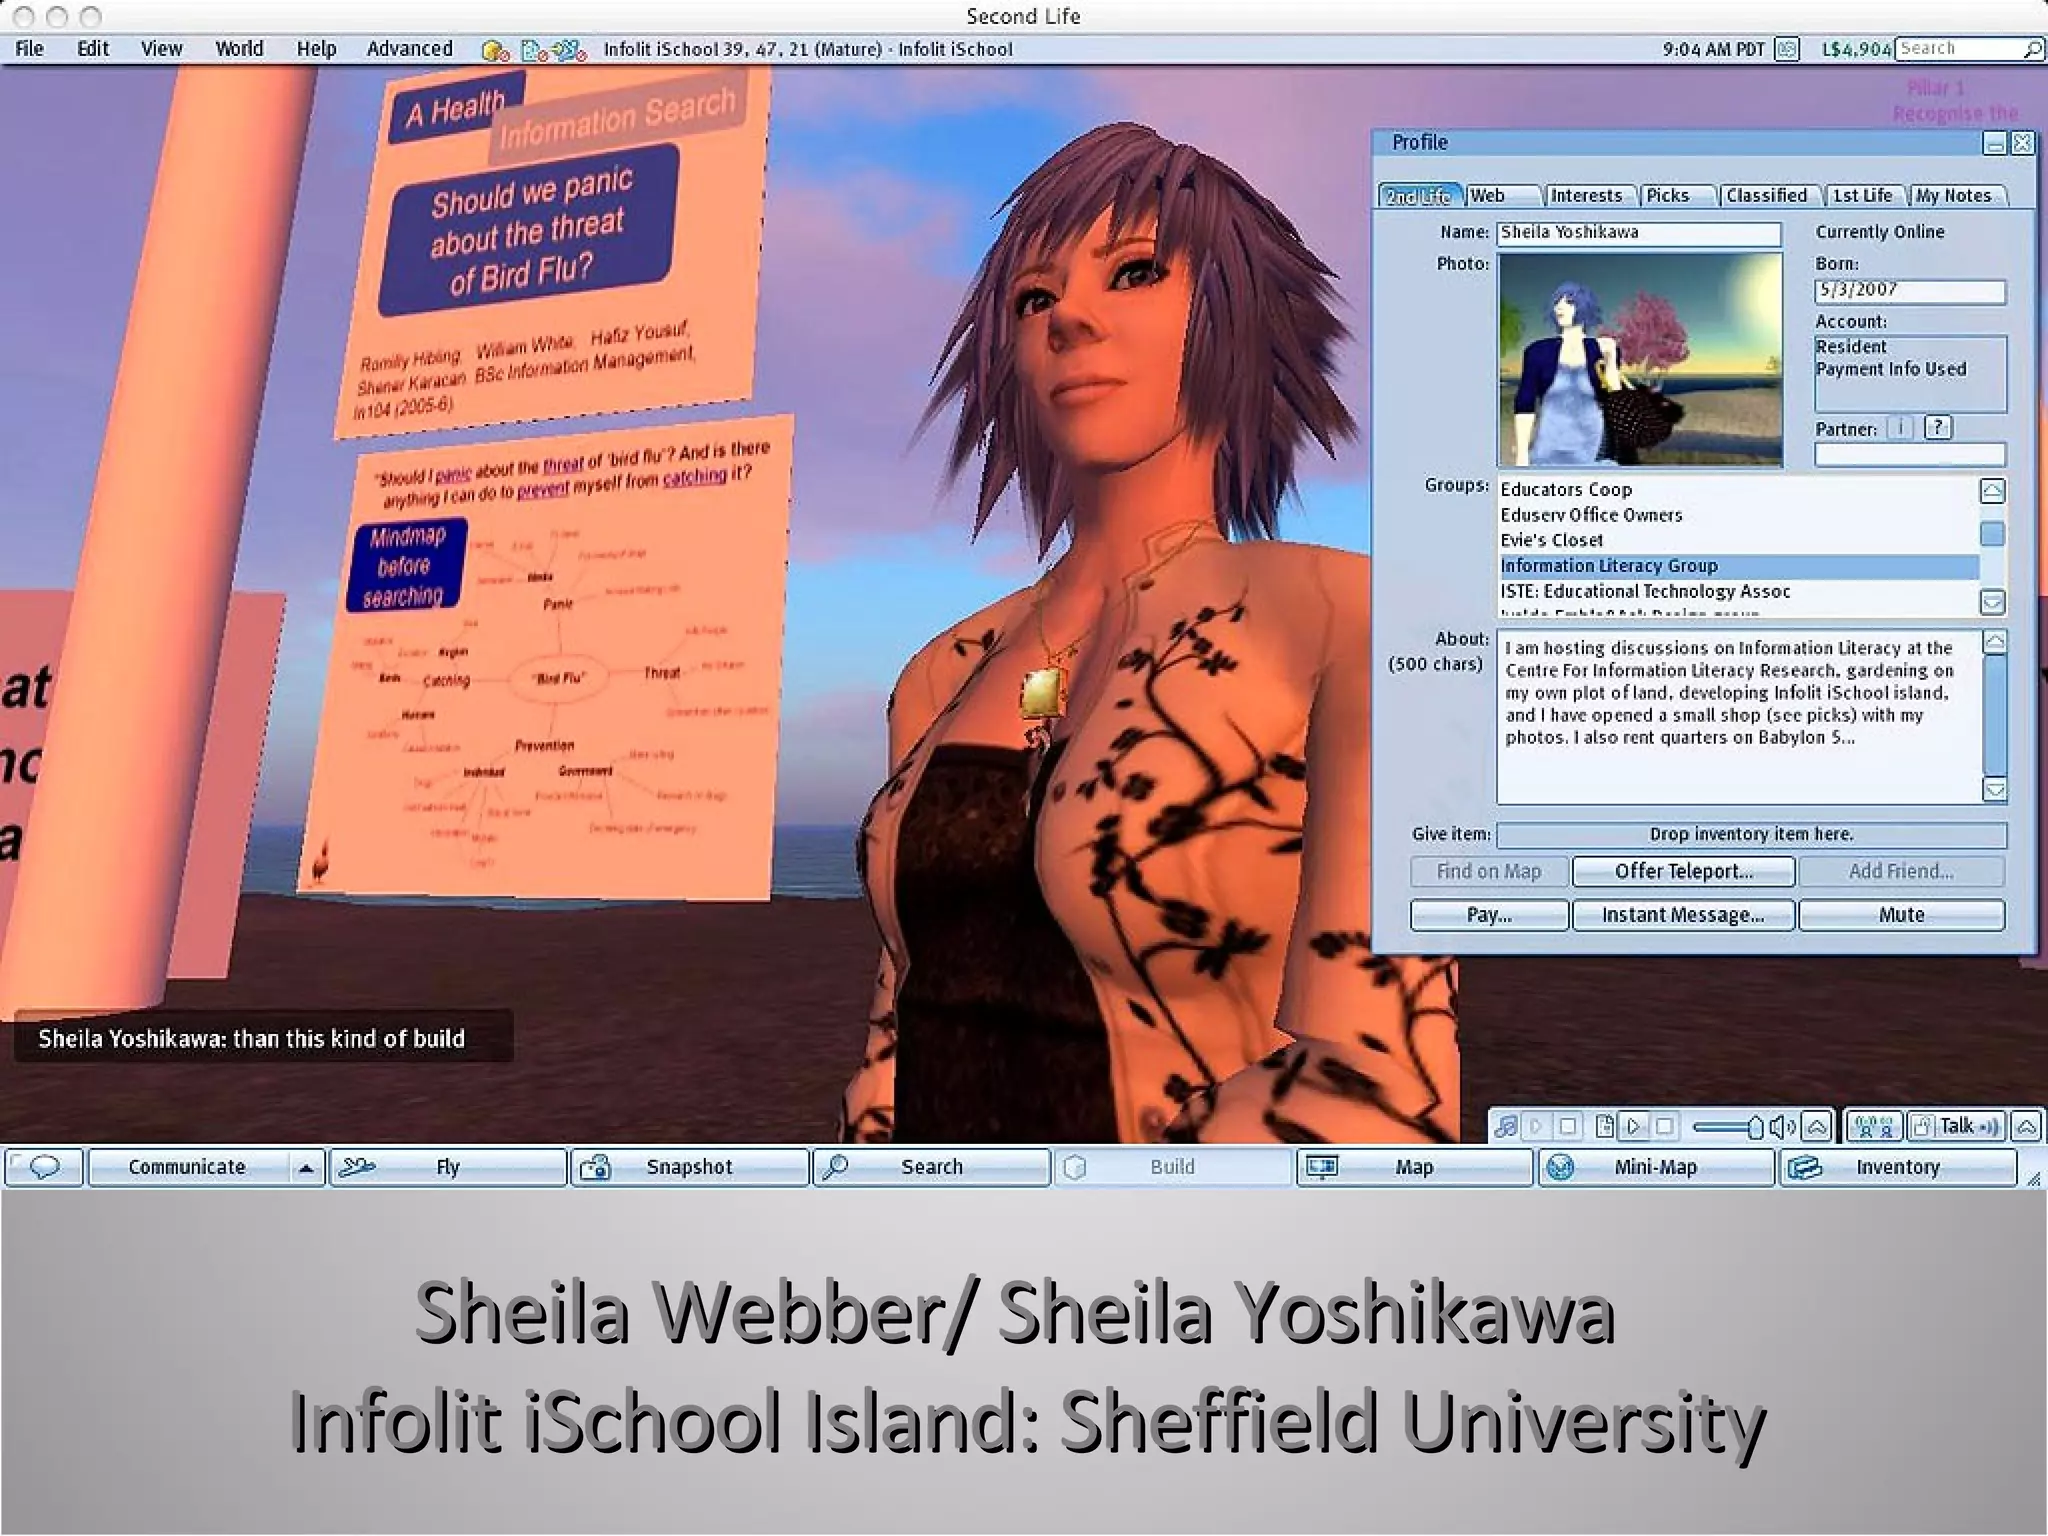Click the buy currency icon next to the clock

1787,48
